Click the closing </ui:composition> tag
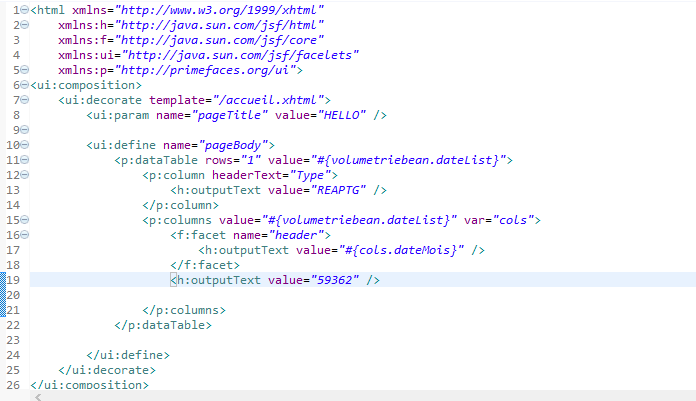This screenshot has width=696, height=401. pyautogui.click(x=89, y=385)
